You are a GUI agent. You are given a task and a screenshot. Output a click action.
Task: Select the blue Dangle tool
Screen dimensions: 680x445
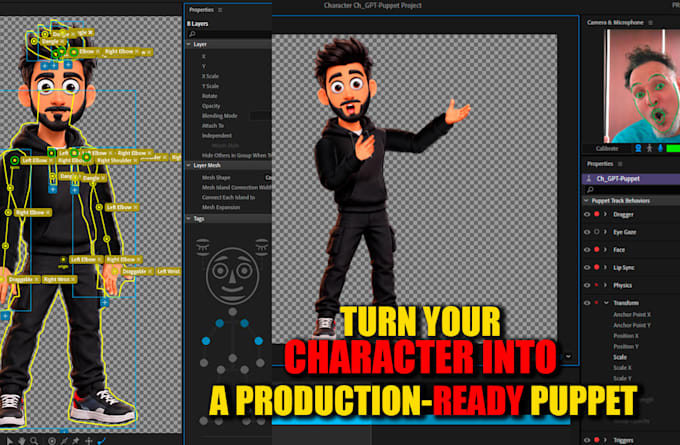click(x=101, y=441)
